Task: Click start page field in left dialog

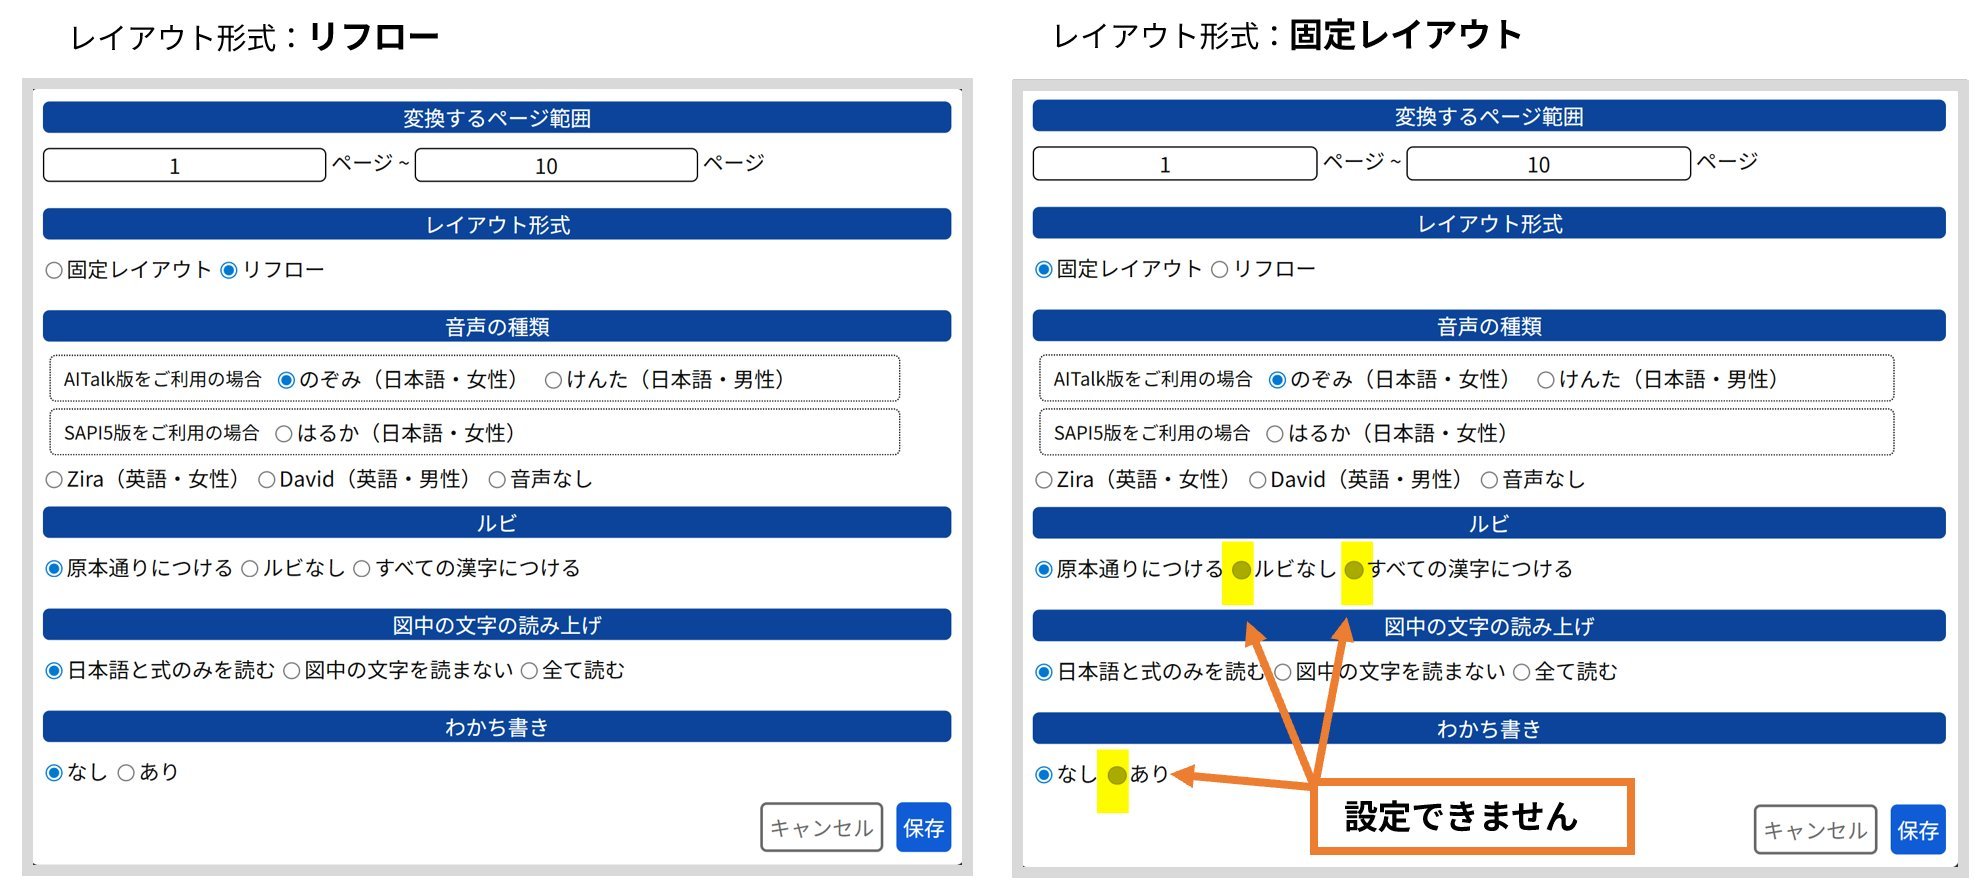Action: 184,166
